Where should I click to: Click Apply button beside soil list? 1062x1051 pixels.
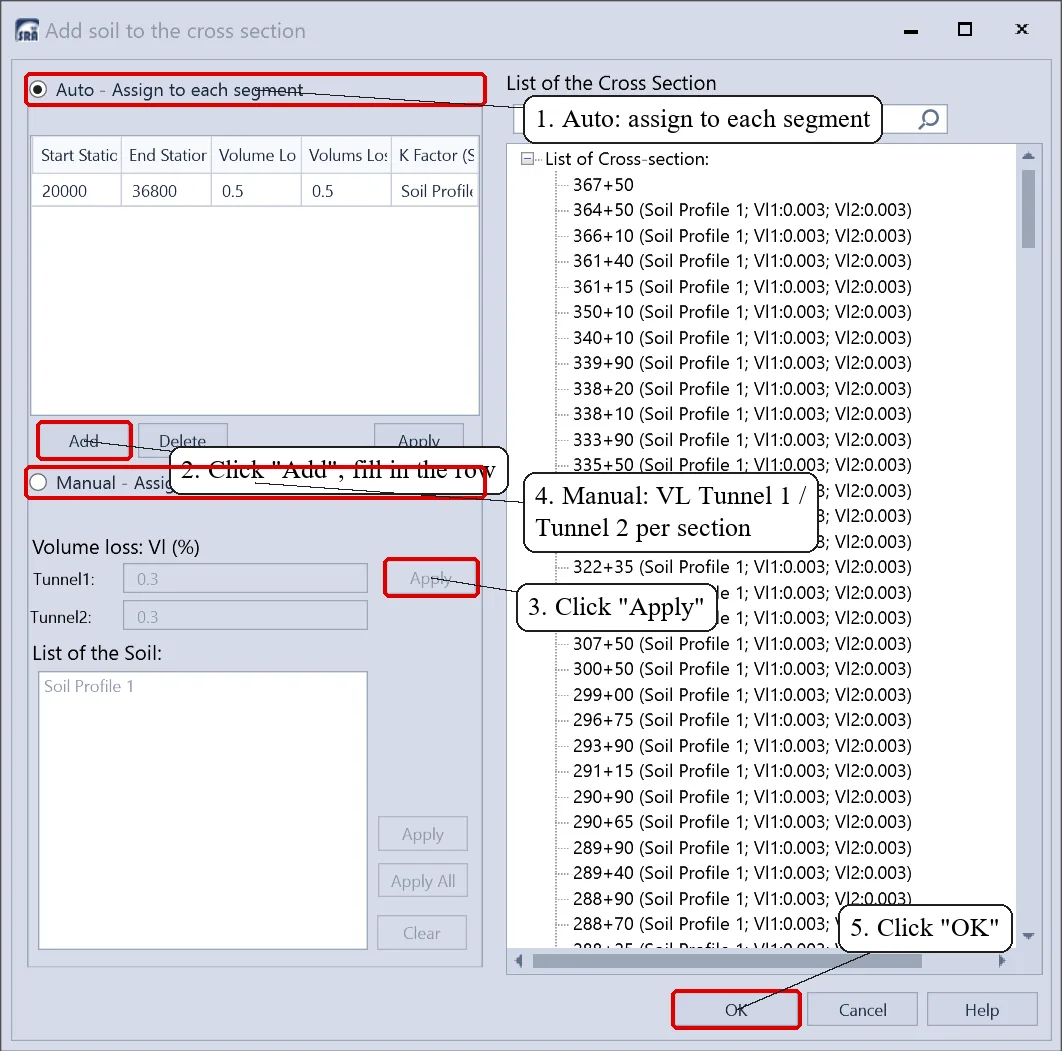[423, 834]
